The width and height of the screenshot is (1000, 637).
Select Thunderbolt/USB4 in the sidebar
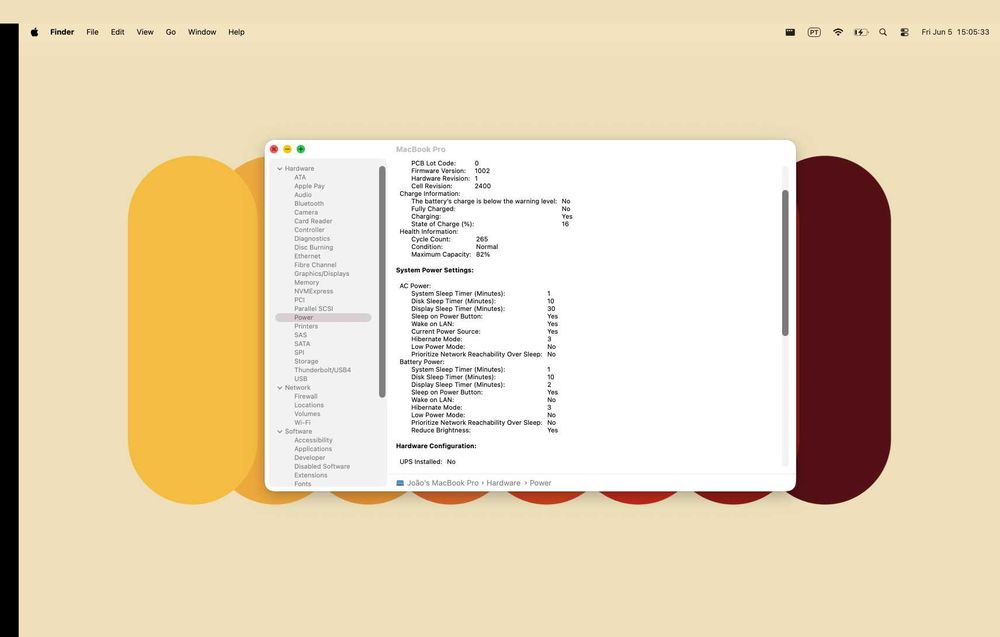pos(322,370)
